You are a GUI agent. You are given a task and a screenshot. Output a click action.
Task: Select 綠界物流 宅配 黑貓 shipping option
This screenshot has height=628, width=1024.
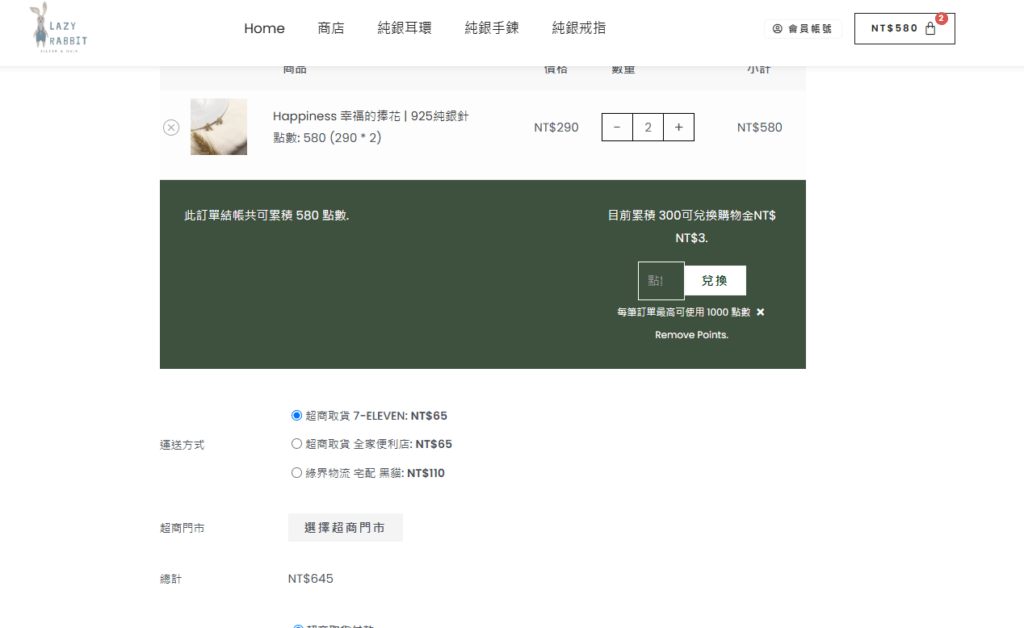click(x=296, y=473)
